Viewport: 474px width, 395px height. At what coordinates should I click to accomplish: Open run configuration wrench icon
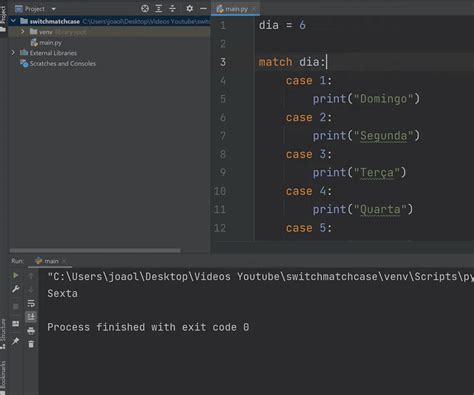pyautogui.click(x=16, y=289)
